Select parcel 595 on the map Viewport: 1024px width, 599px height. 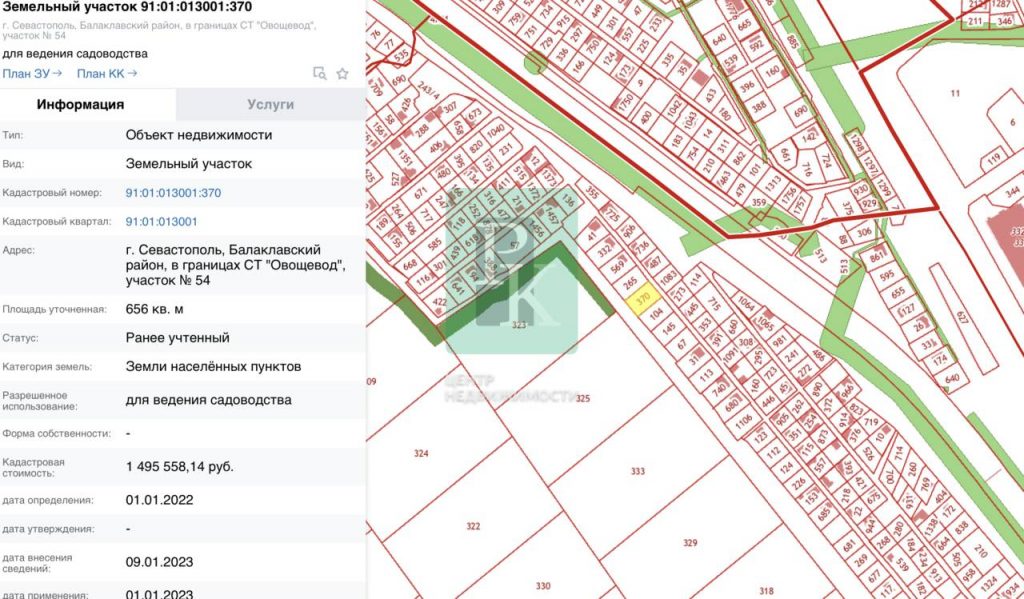point(886,276)
